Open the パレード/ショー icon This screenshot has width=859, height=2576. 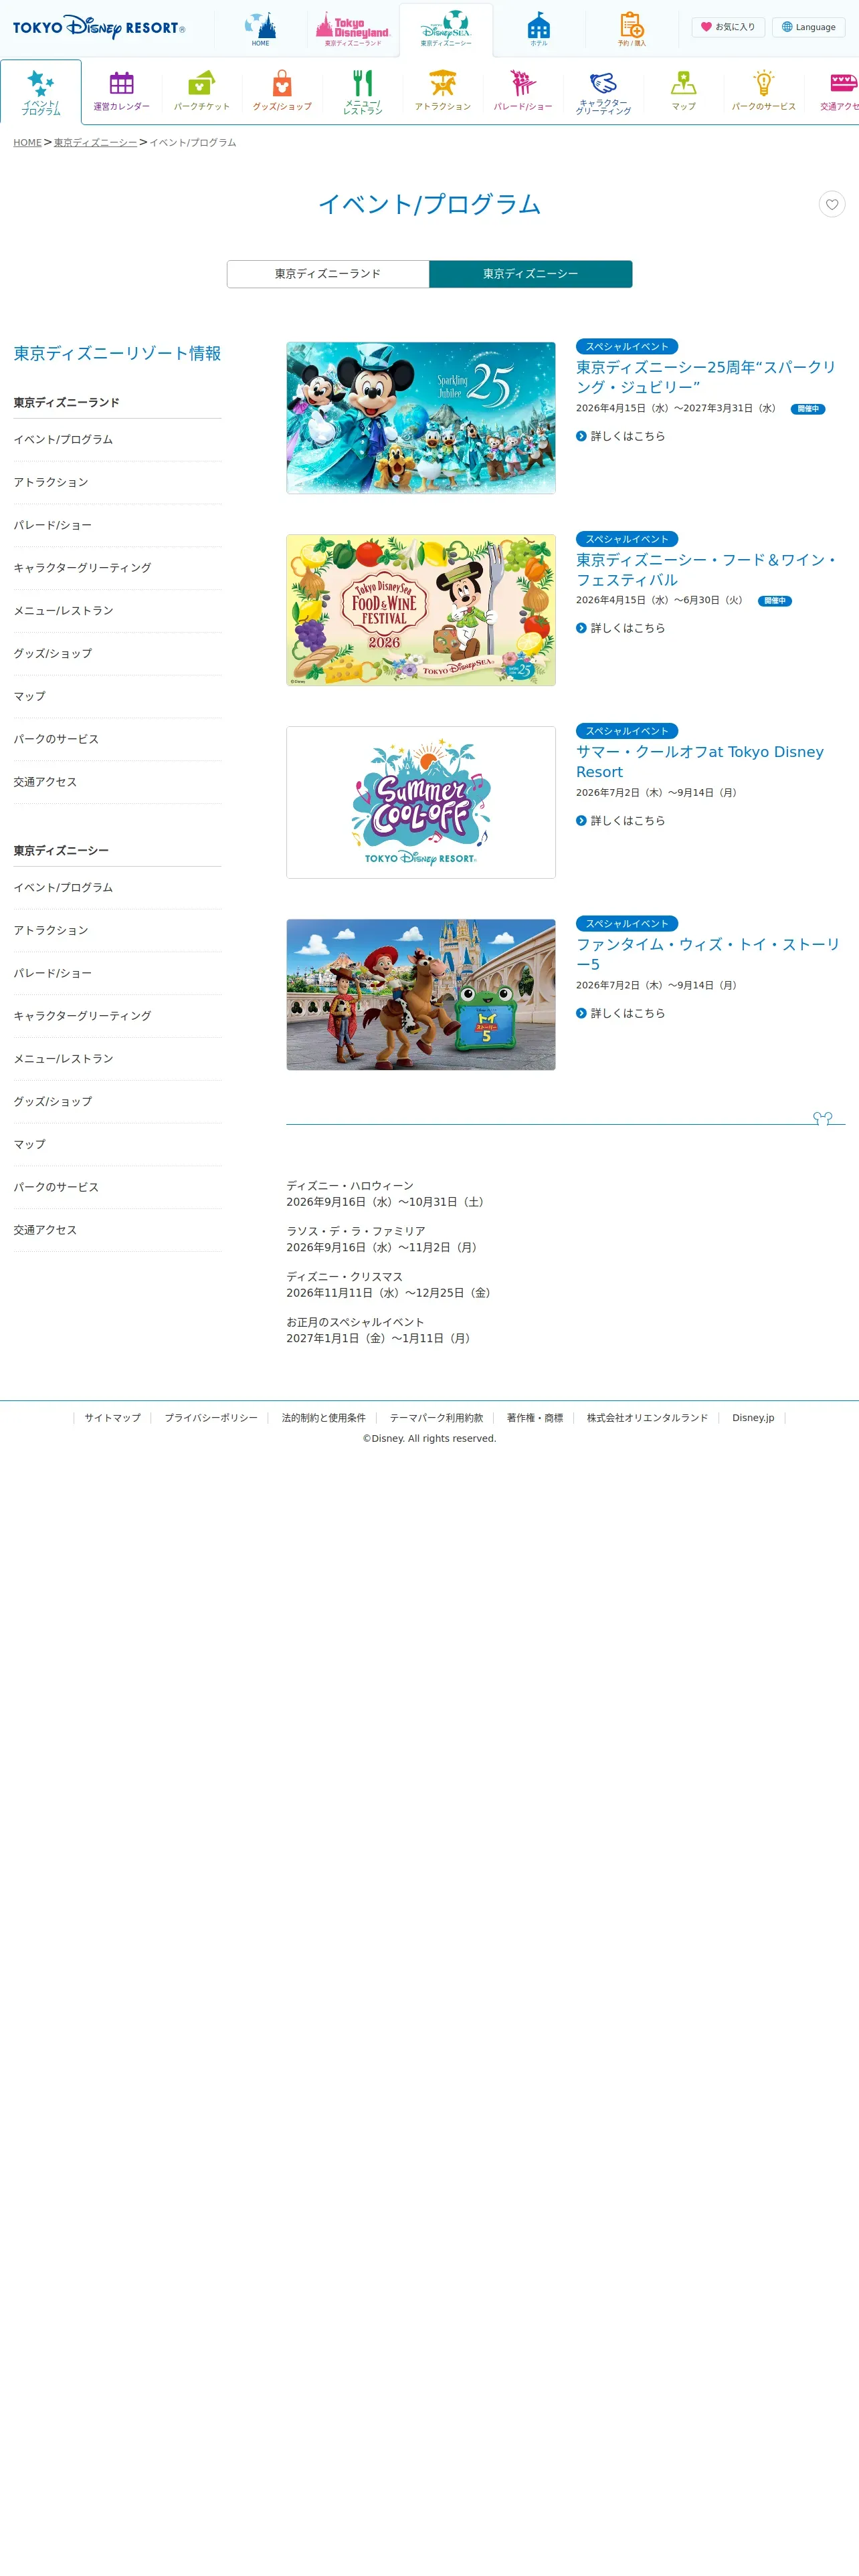(x=523, y=92)
